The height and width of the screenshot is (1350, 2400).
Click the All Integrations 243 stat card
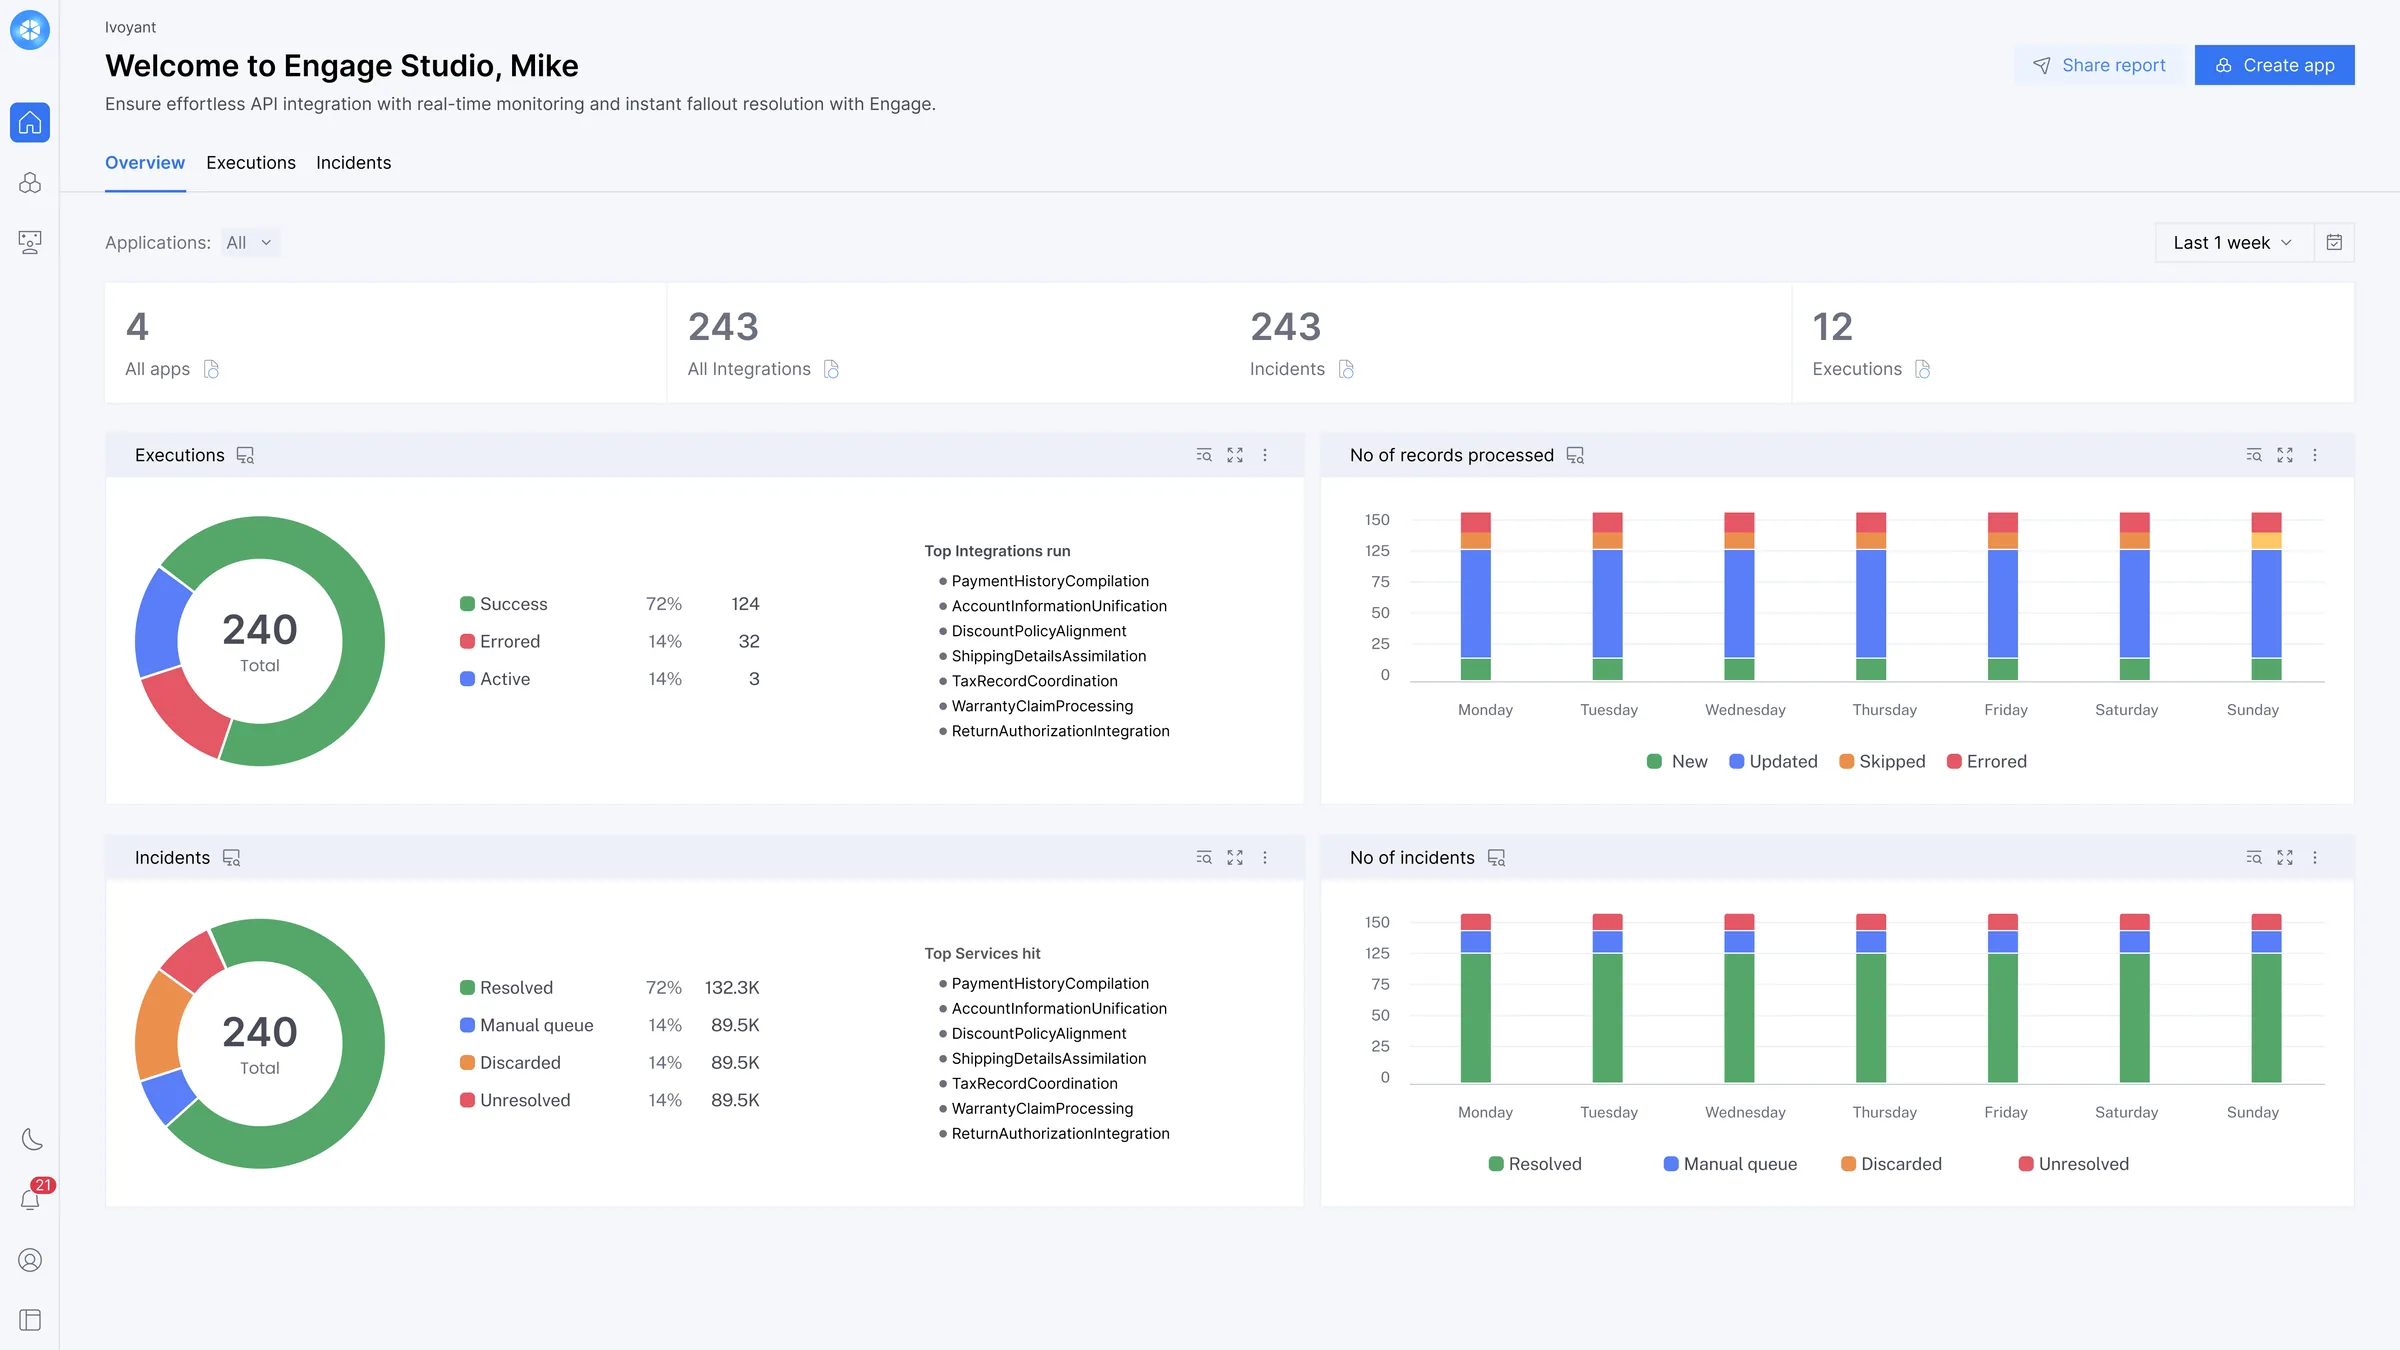(948, 343)
